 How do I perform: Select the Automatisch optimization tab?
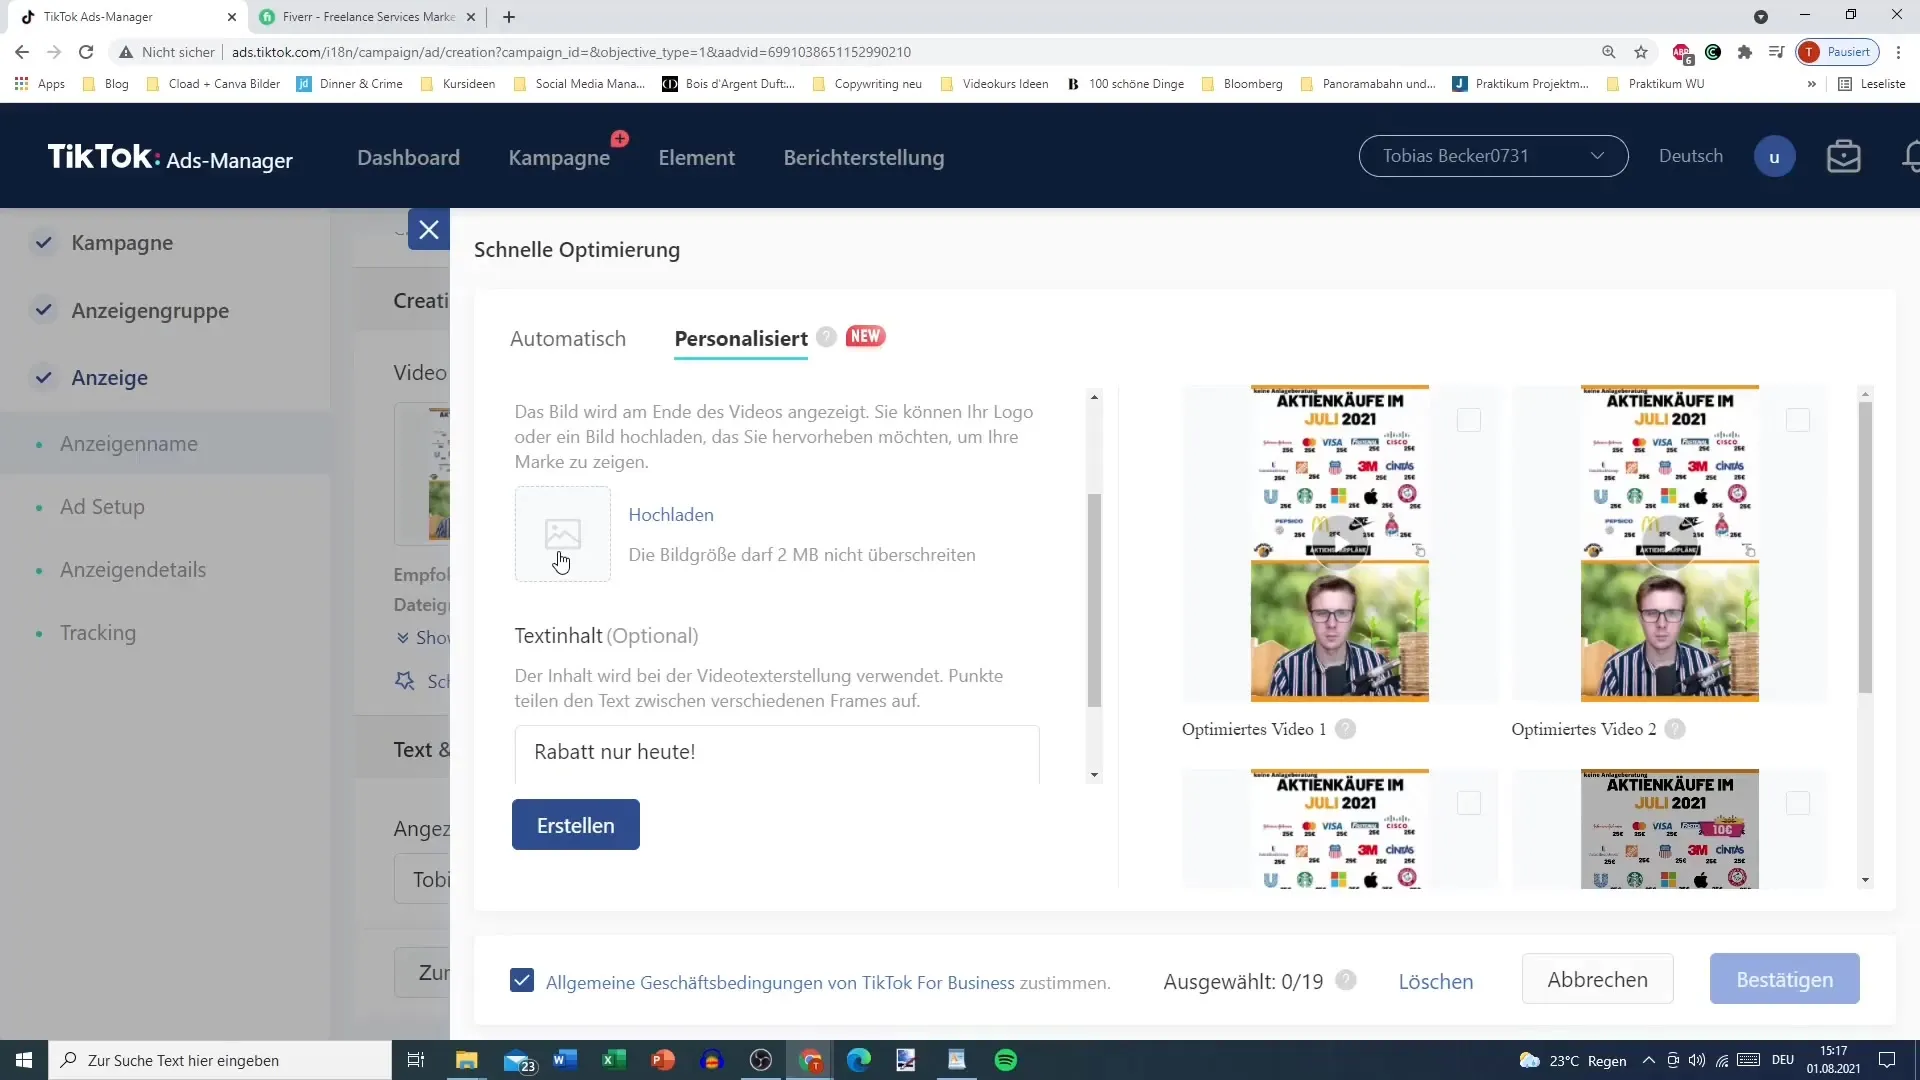point(568,339)
